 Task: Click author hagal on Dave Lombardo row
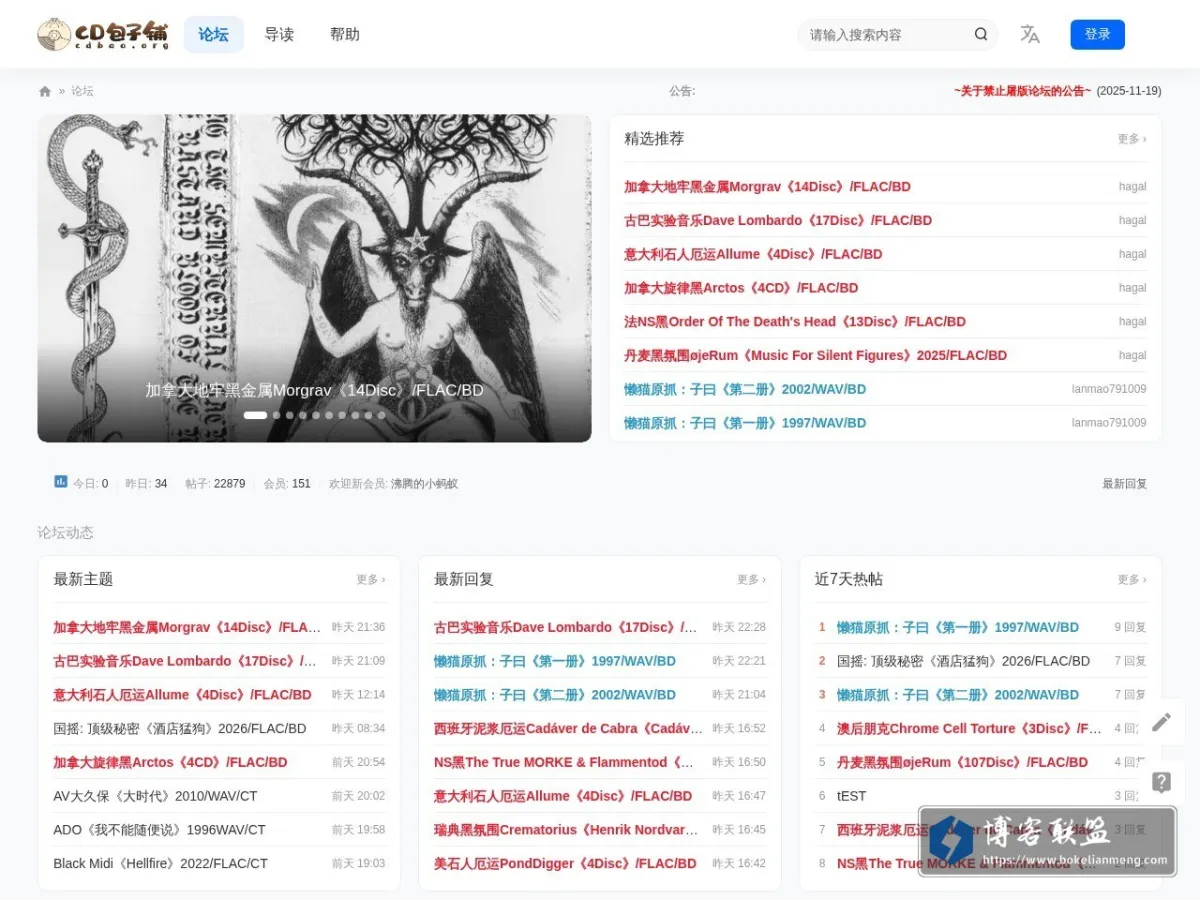(1132, 220)
